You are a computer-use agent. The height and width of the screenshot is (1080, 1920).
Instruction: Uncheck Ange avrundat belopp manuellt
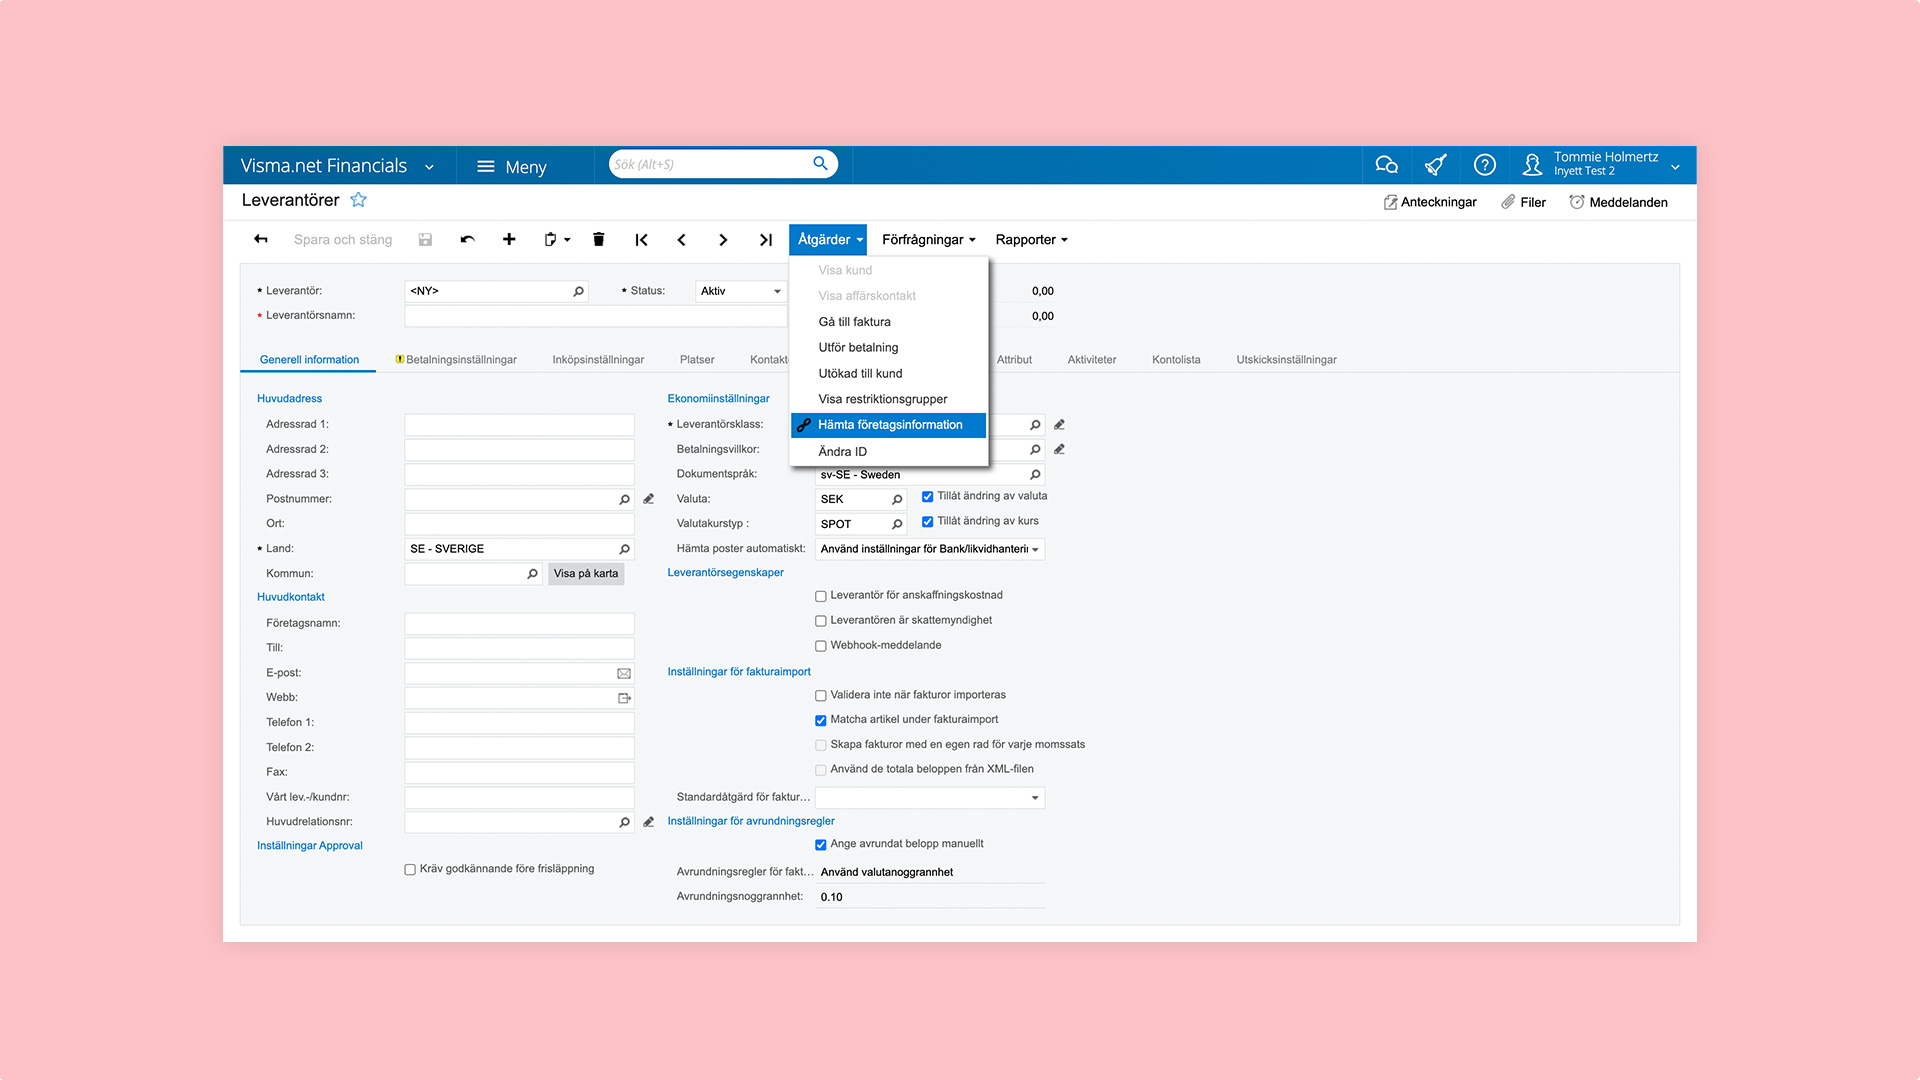[820, 844]
